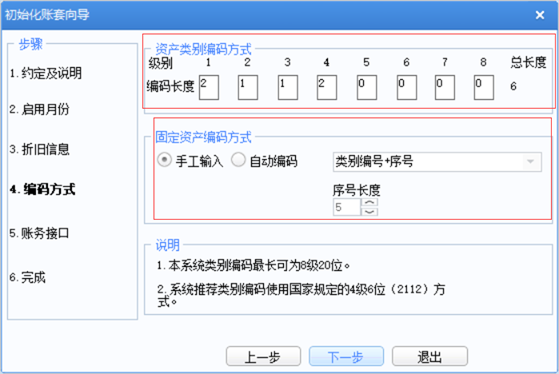The image size is (559, 374).
Task: Click the total length value 6
Action: pos(513,86)
